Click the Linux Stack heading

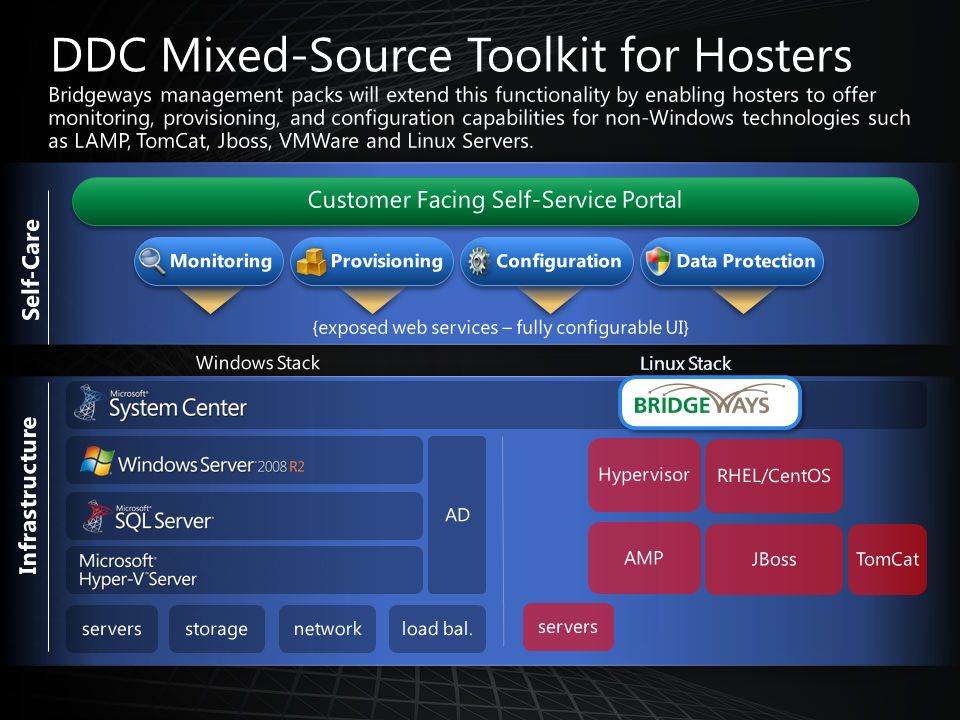click(x=685, y=364)
